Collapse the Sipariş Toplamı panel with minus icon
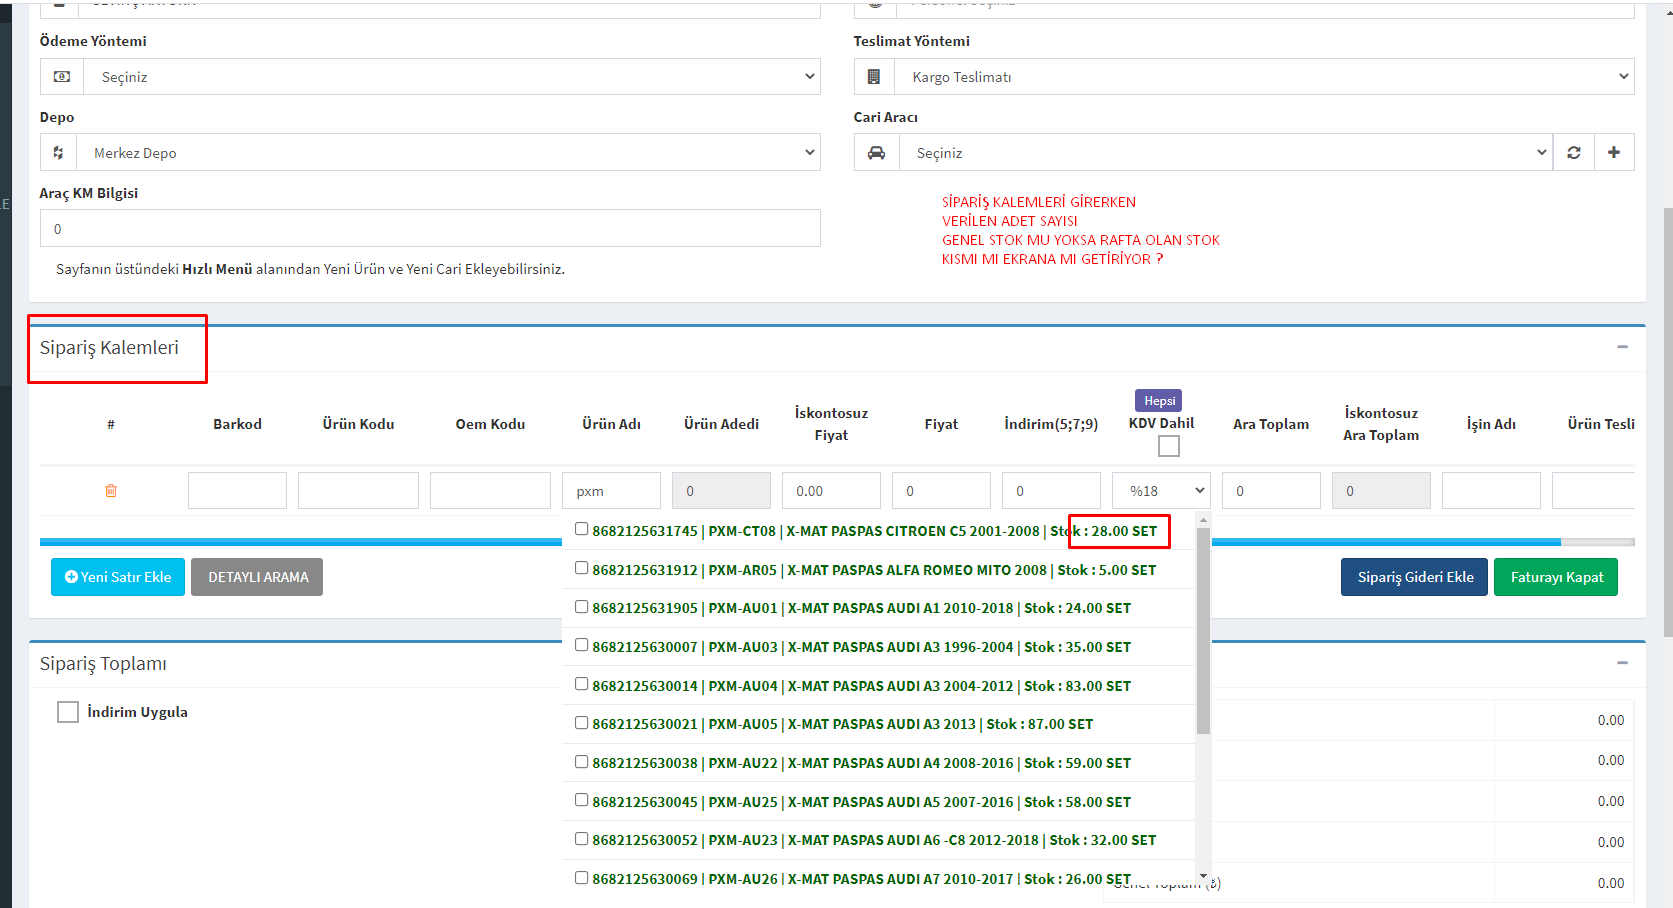This screenshot has height=908, width=1673. [1622, 663]
